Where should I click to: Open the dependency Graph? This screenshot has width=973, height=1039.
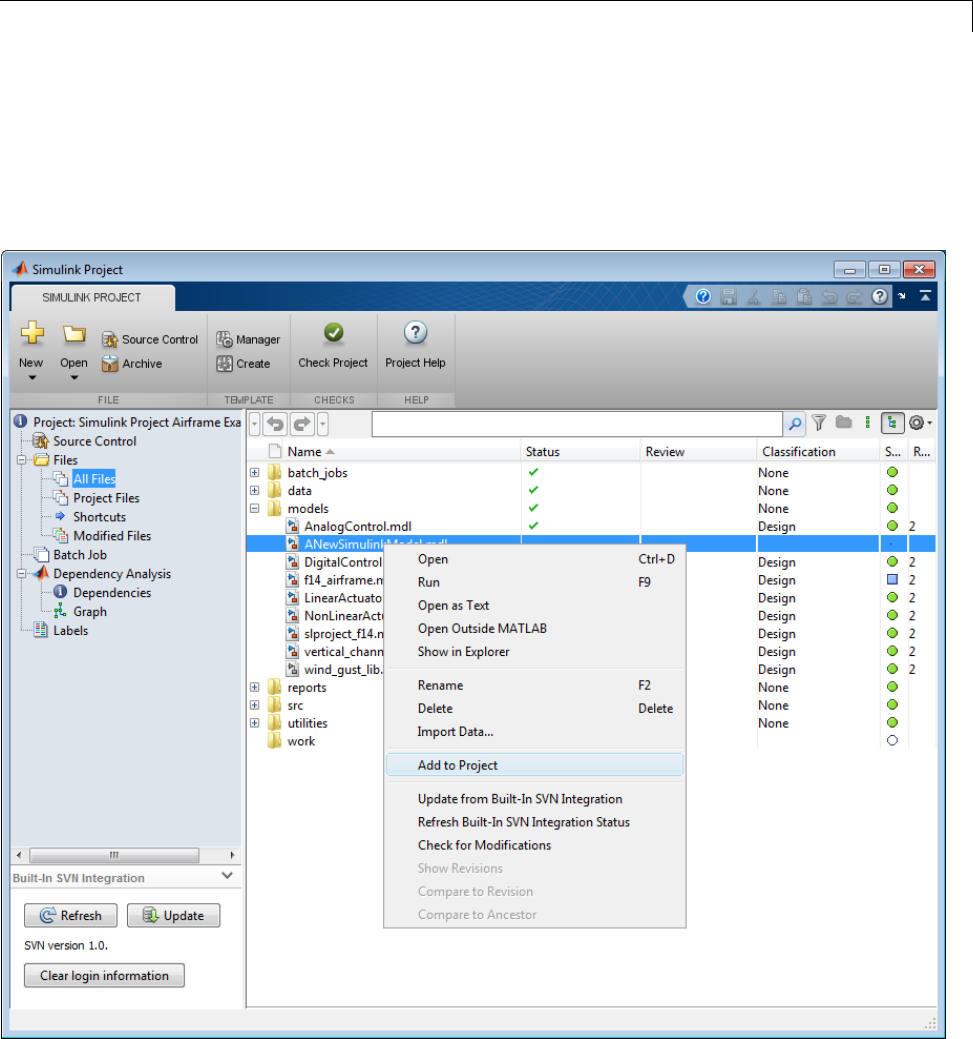pos(89,612)
